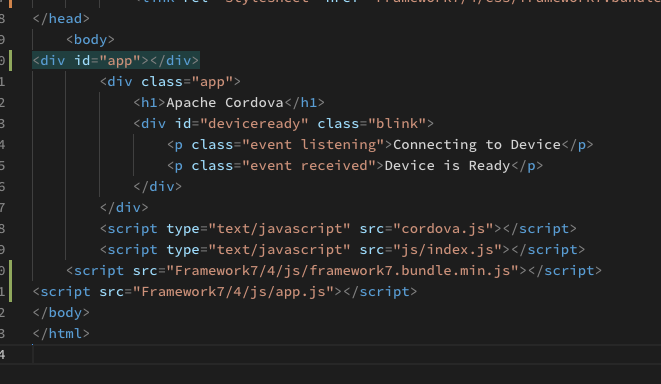The image size is (661, 384).
Task: Click the "event listening" class attribute value
Action: pos(313,145)
